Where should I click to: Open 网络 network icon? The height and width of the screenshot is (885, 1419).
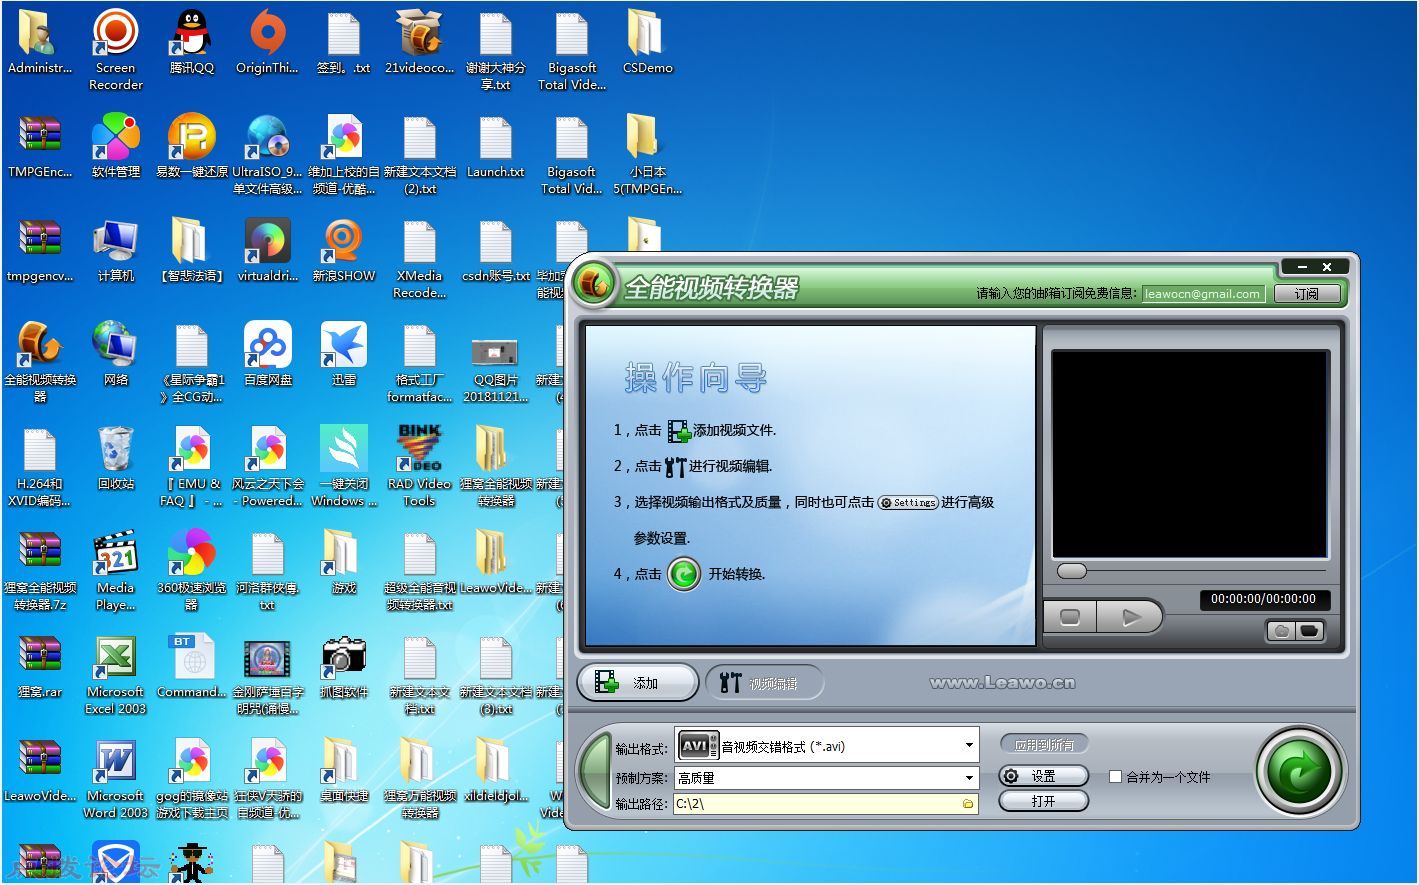click(x=116, y=354)
